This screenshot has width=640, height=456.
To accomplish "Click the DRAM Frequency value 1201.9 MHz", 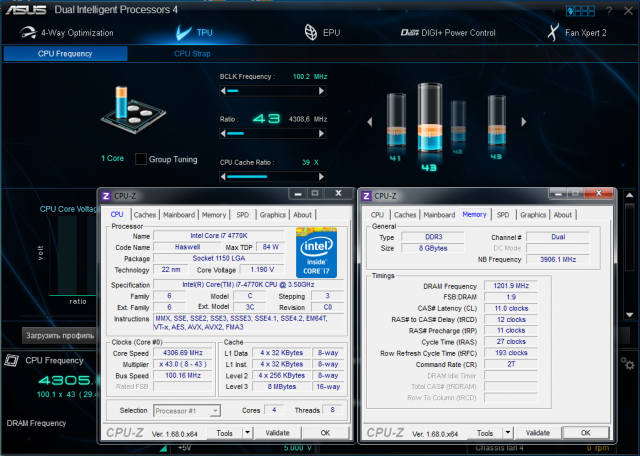I will [x=511, y=286].
